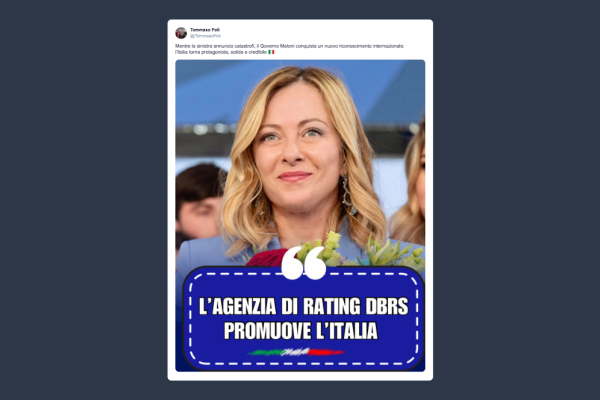
Task: Click the Italian flag emoji in tweet text
Action: 271,52
